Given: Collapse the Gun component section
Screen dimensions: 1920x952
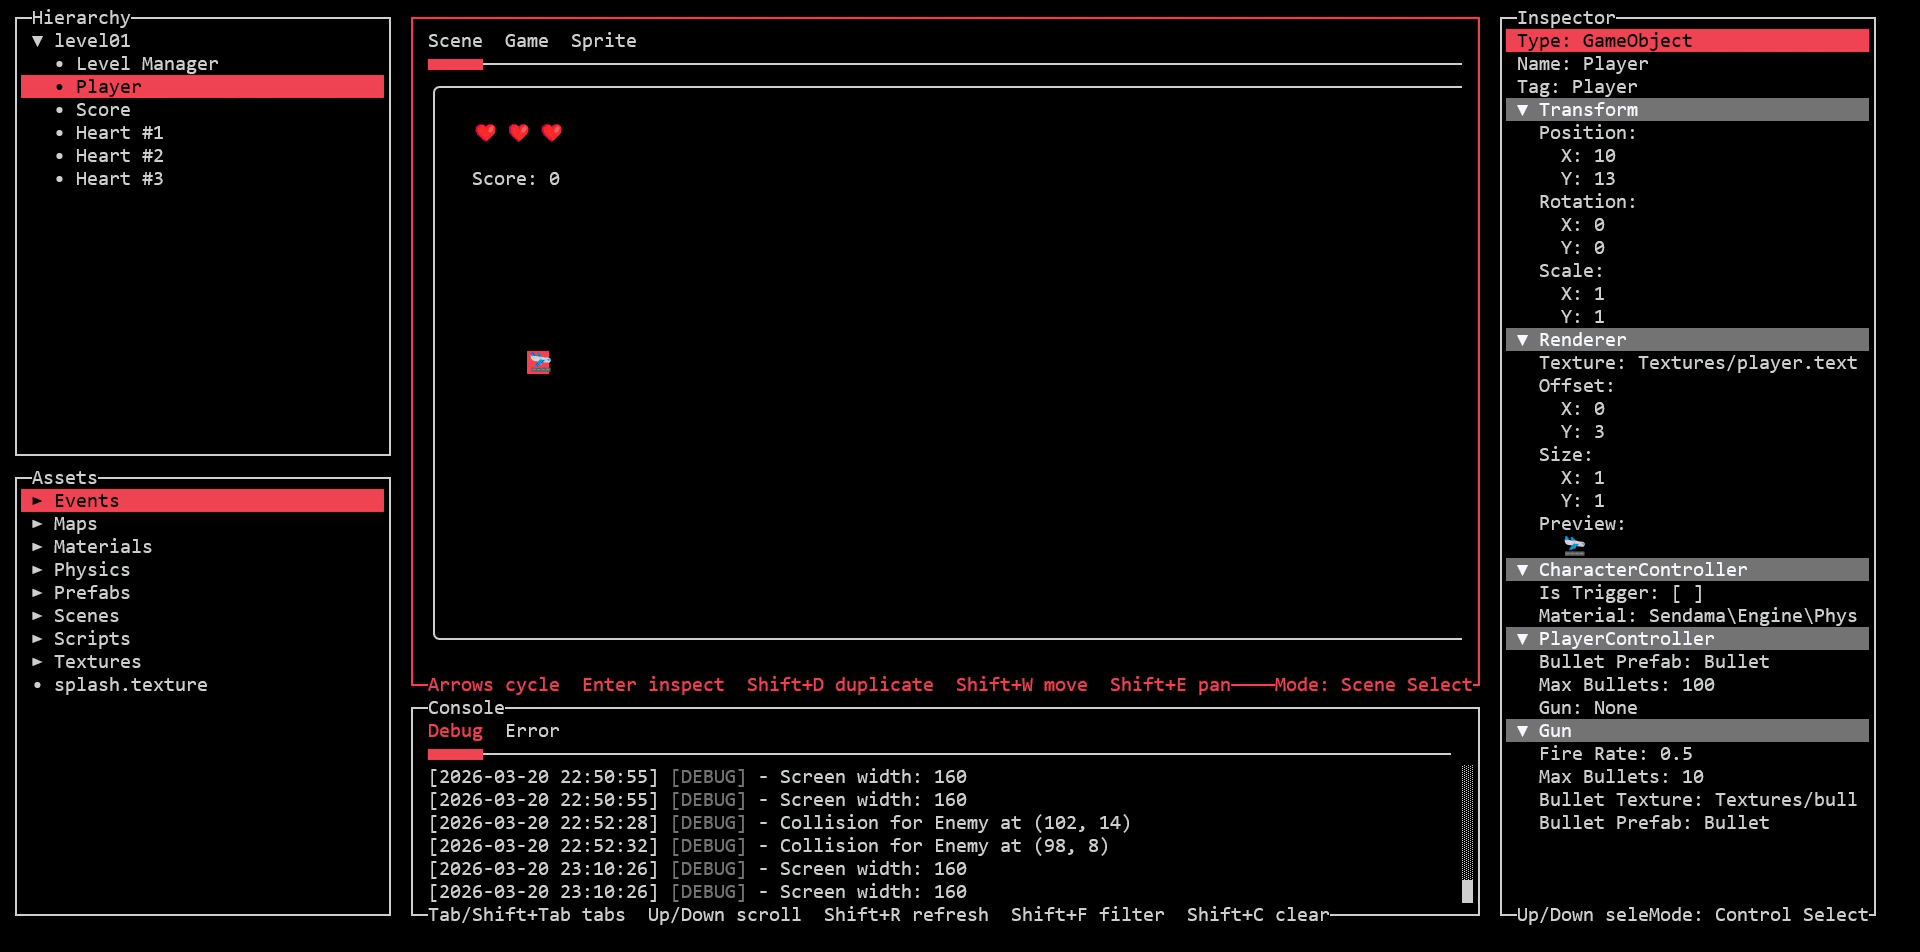Looking at the screenshot, I should (1524, 730).
